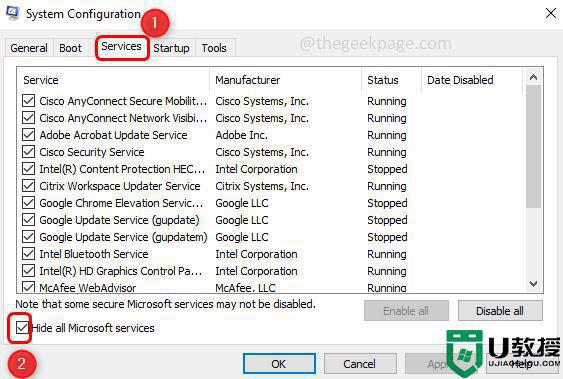Click the Cancel button

(x=359, y=364)
